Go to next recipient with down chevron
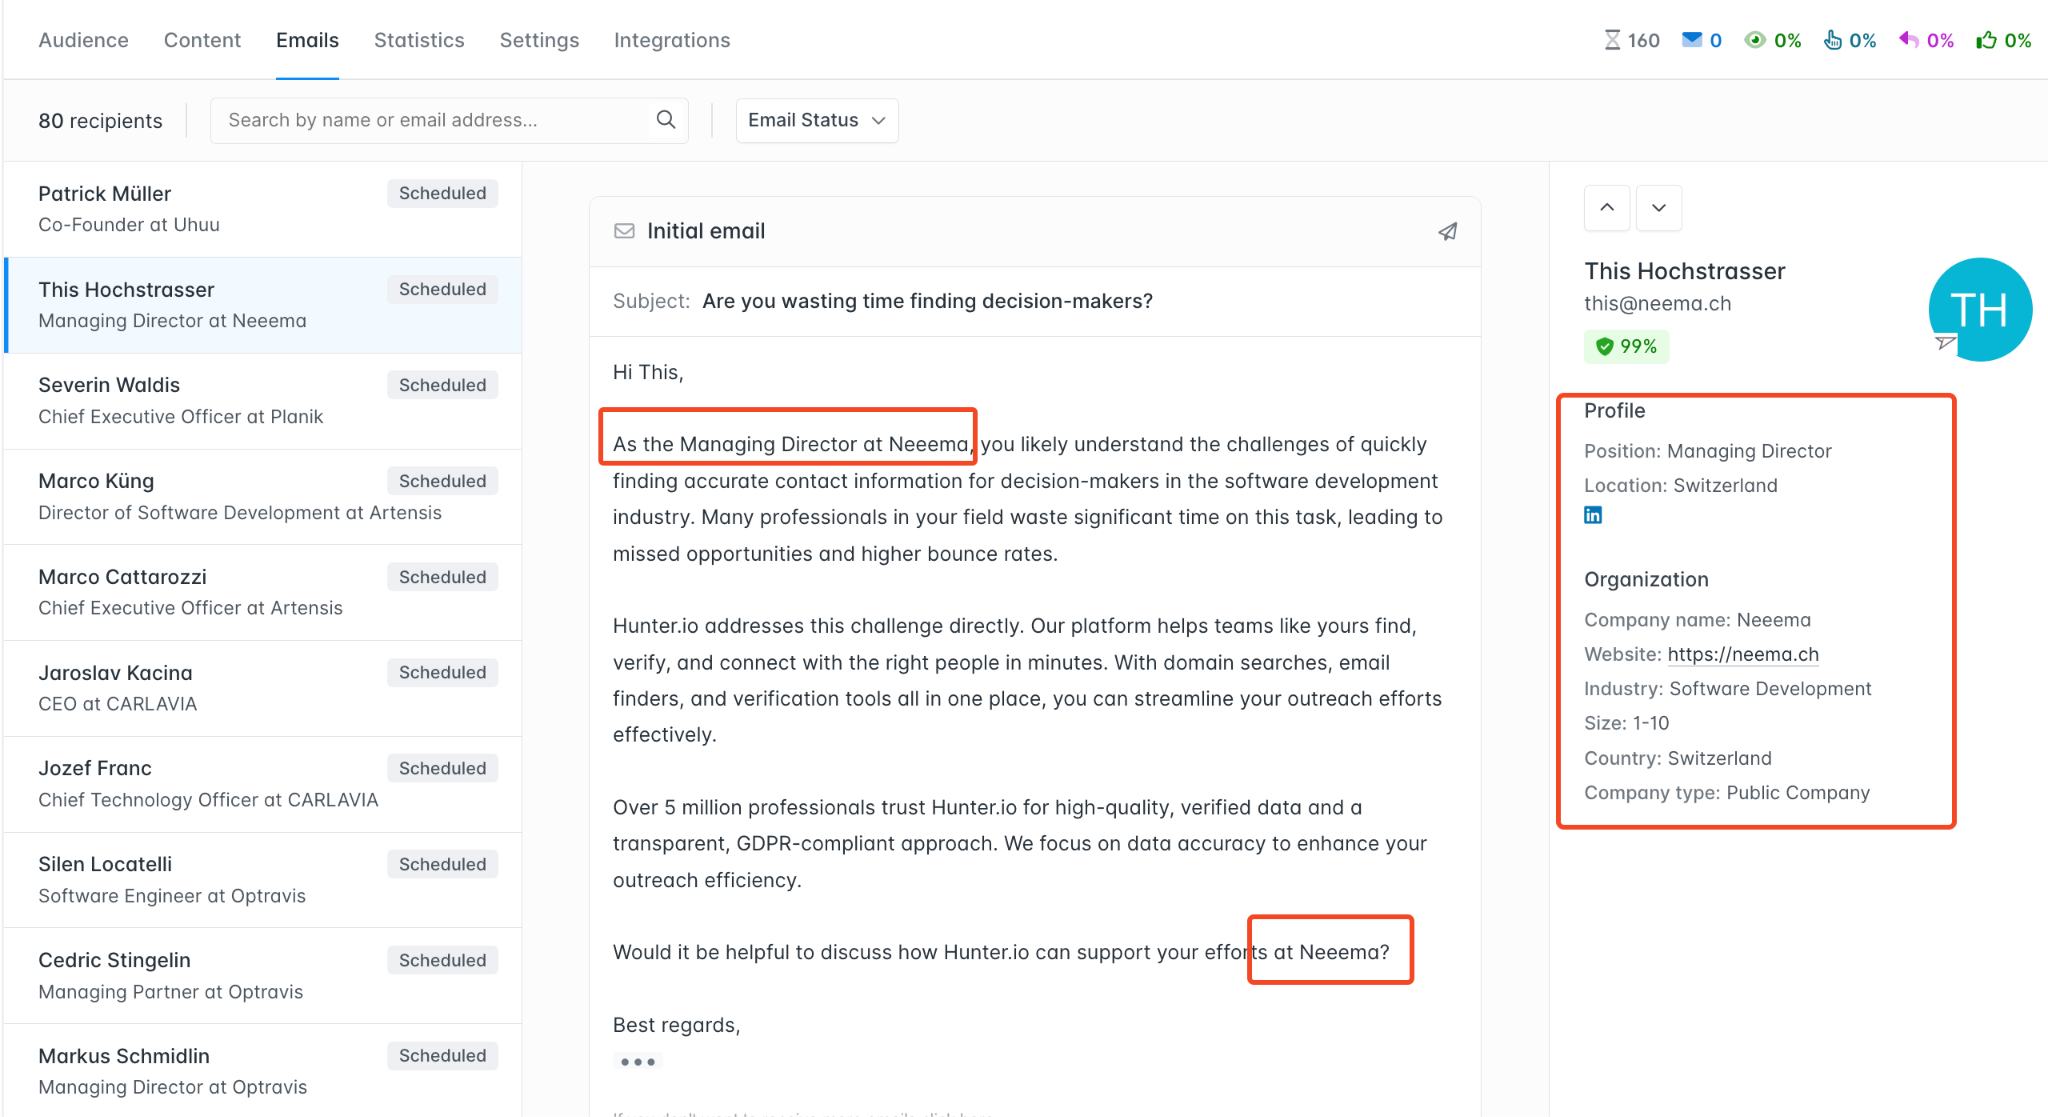Viewport: 2048px width, 1117px height. click(x=1659, y=208)
